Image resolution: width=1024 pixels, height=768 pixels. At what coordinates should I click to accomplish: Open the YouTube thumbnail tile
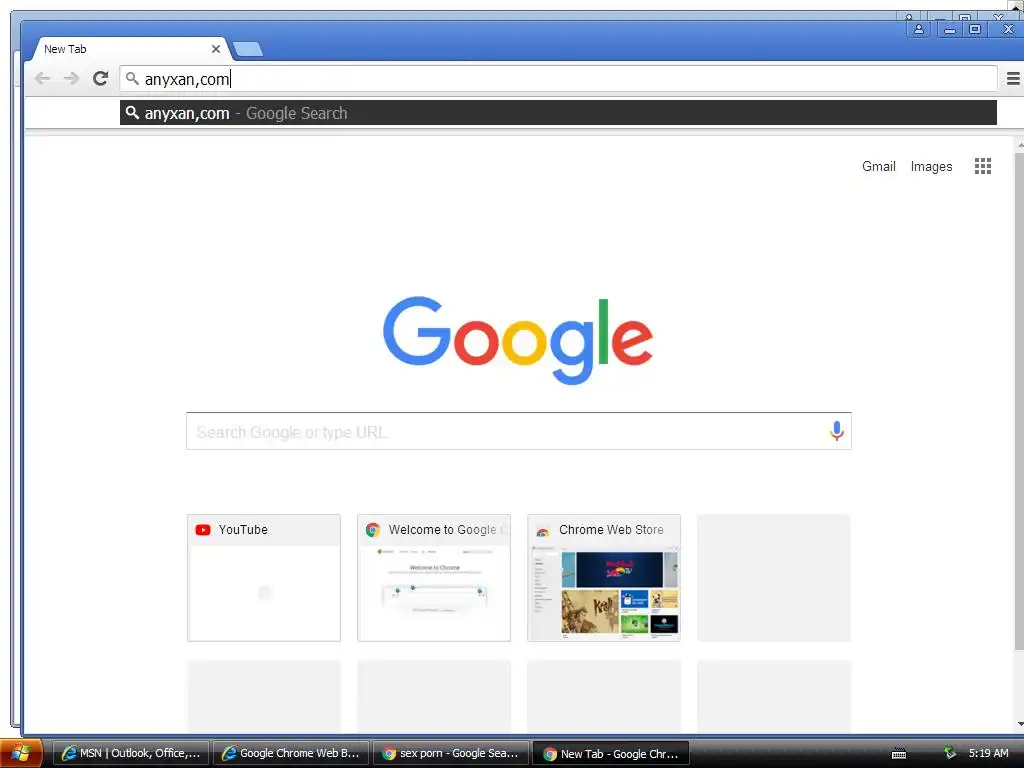click(x=264, y=578)
